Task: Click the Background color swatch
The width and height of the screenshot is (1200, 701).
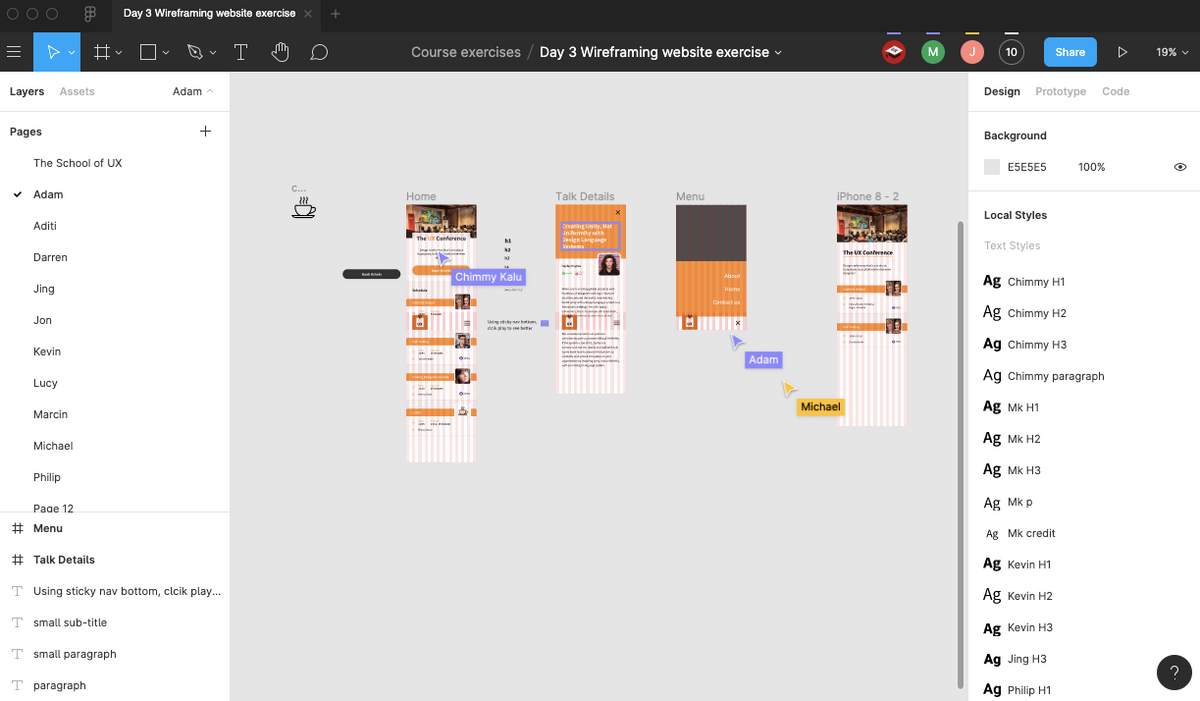Action: tap(993, 166)
